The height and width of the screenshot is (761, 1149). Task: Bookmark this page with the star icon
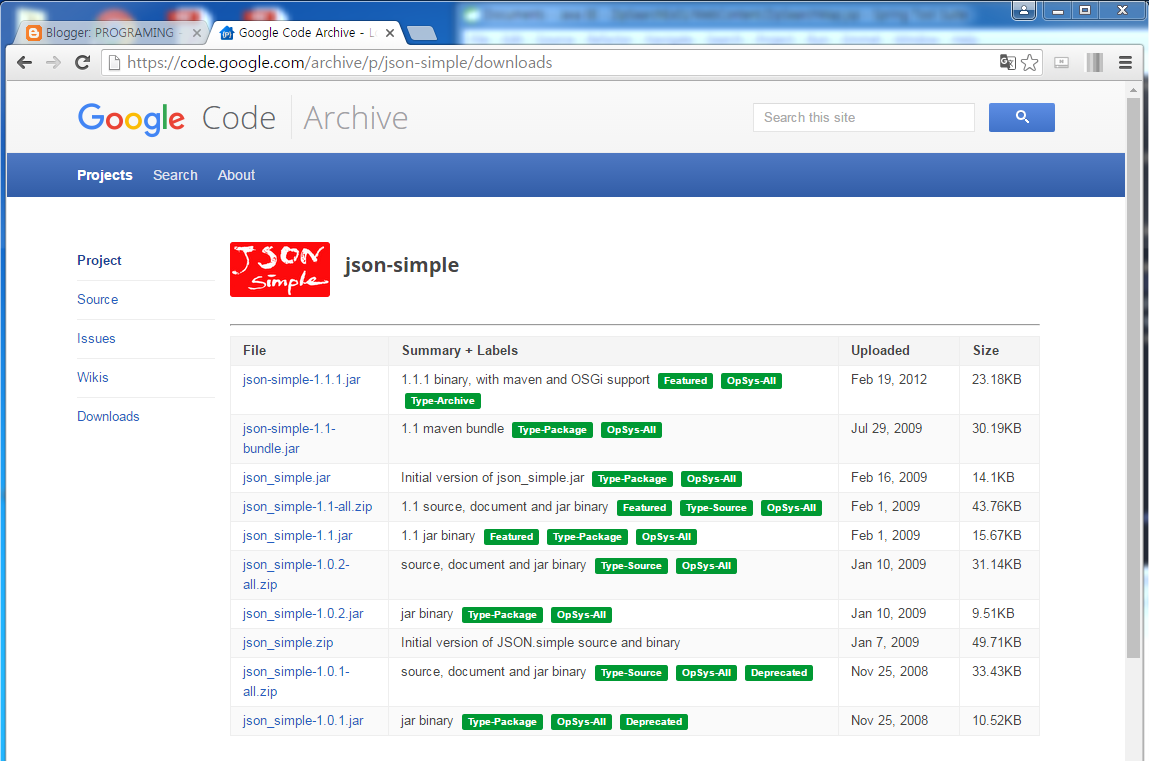point(1030,63)
